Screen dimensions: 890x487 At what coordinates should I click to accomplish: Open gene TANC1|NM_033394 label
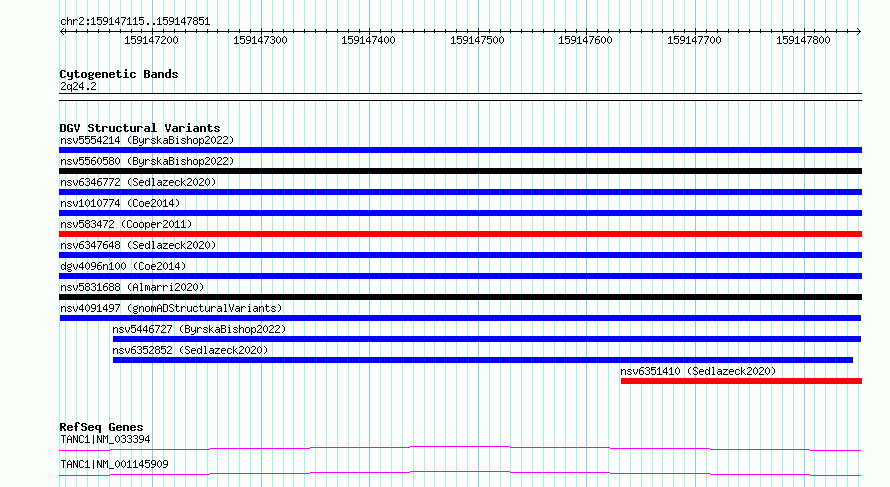pos(105,439)
